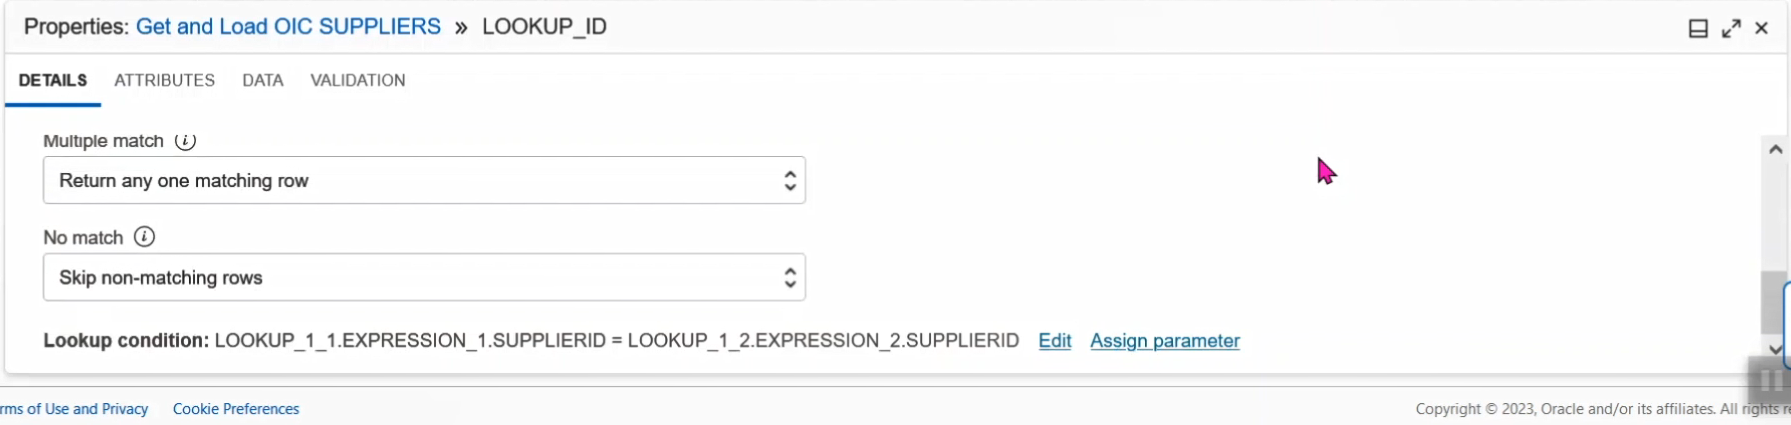Open the Cookie Preferences link
The height and width of the screenshot is (425, 1791).
(x=236, y=409)
